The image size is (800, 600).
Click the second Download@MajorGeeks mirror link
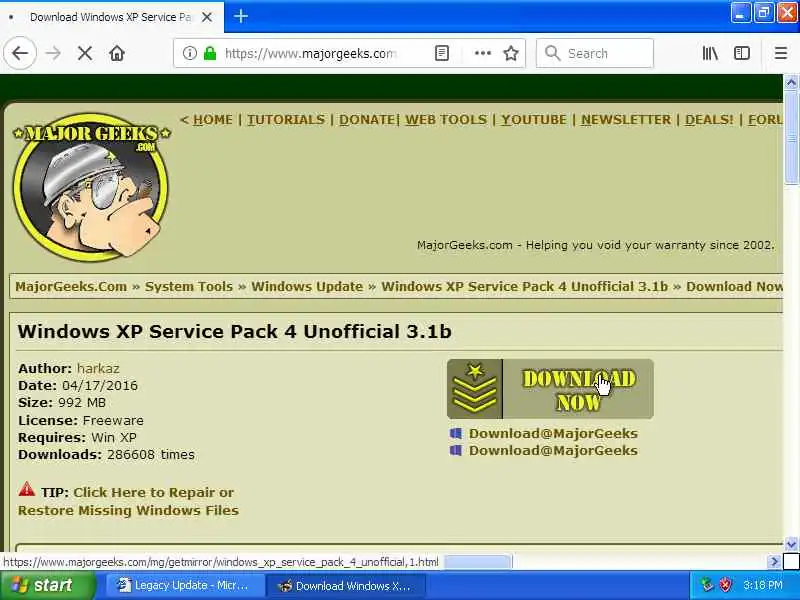[x=553, y=451]
